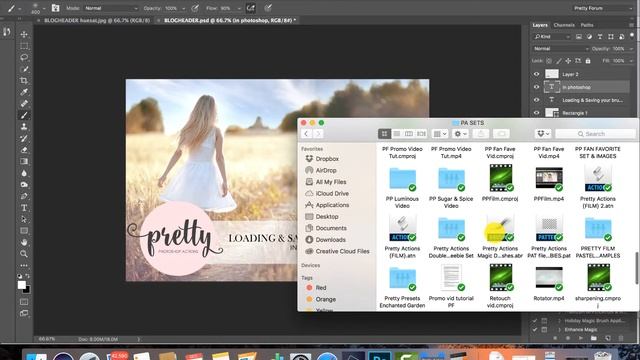Click the background color swatch
This screenshot has width=640, height=360.
[x=27, y=291]
